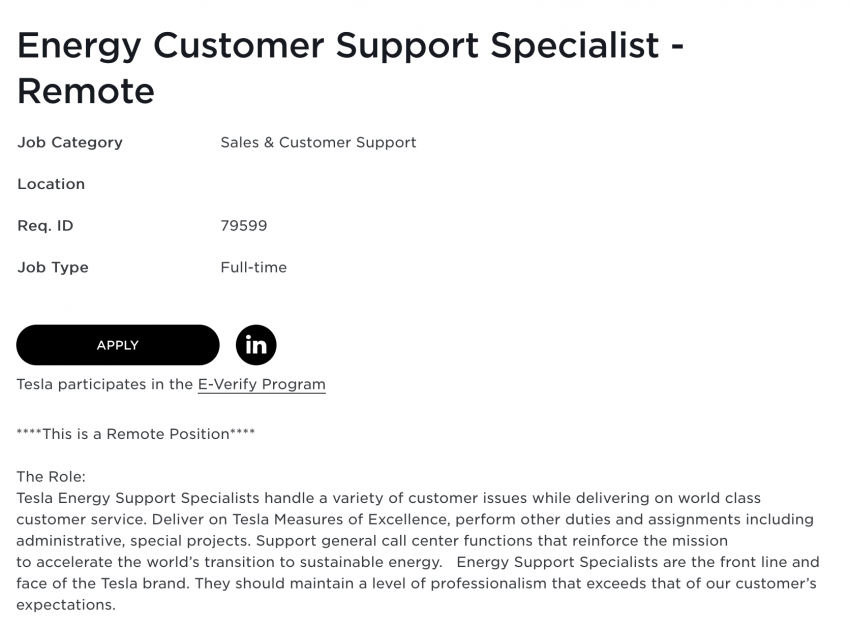This screenshot has width=850, height=629.
Task: Click 'face of the Tesla brand' text
Action: (x=103, y=583)
